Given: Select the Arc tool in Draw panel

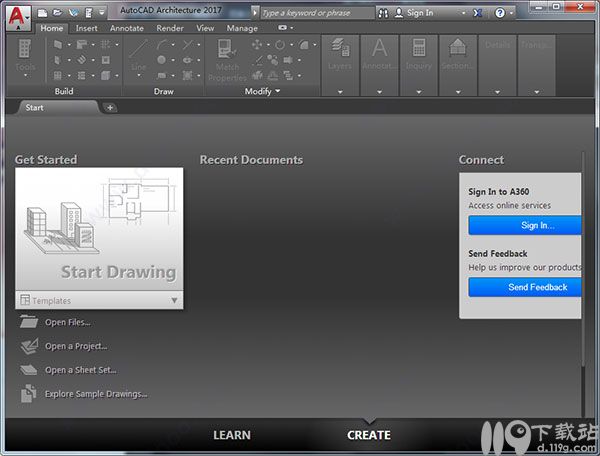Looking at the screenshot, I should (162, 44).
